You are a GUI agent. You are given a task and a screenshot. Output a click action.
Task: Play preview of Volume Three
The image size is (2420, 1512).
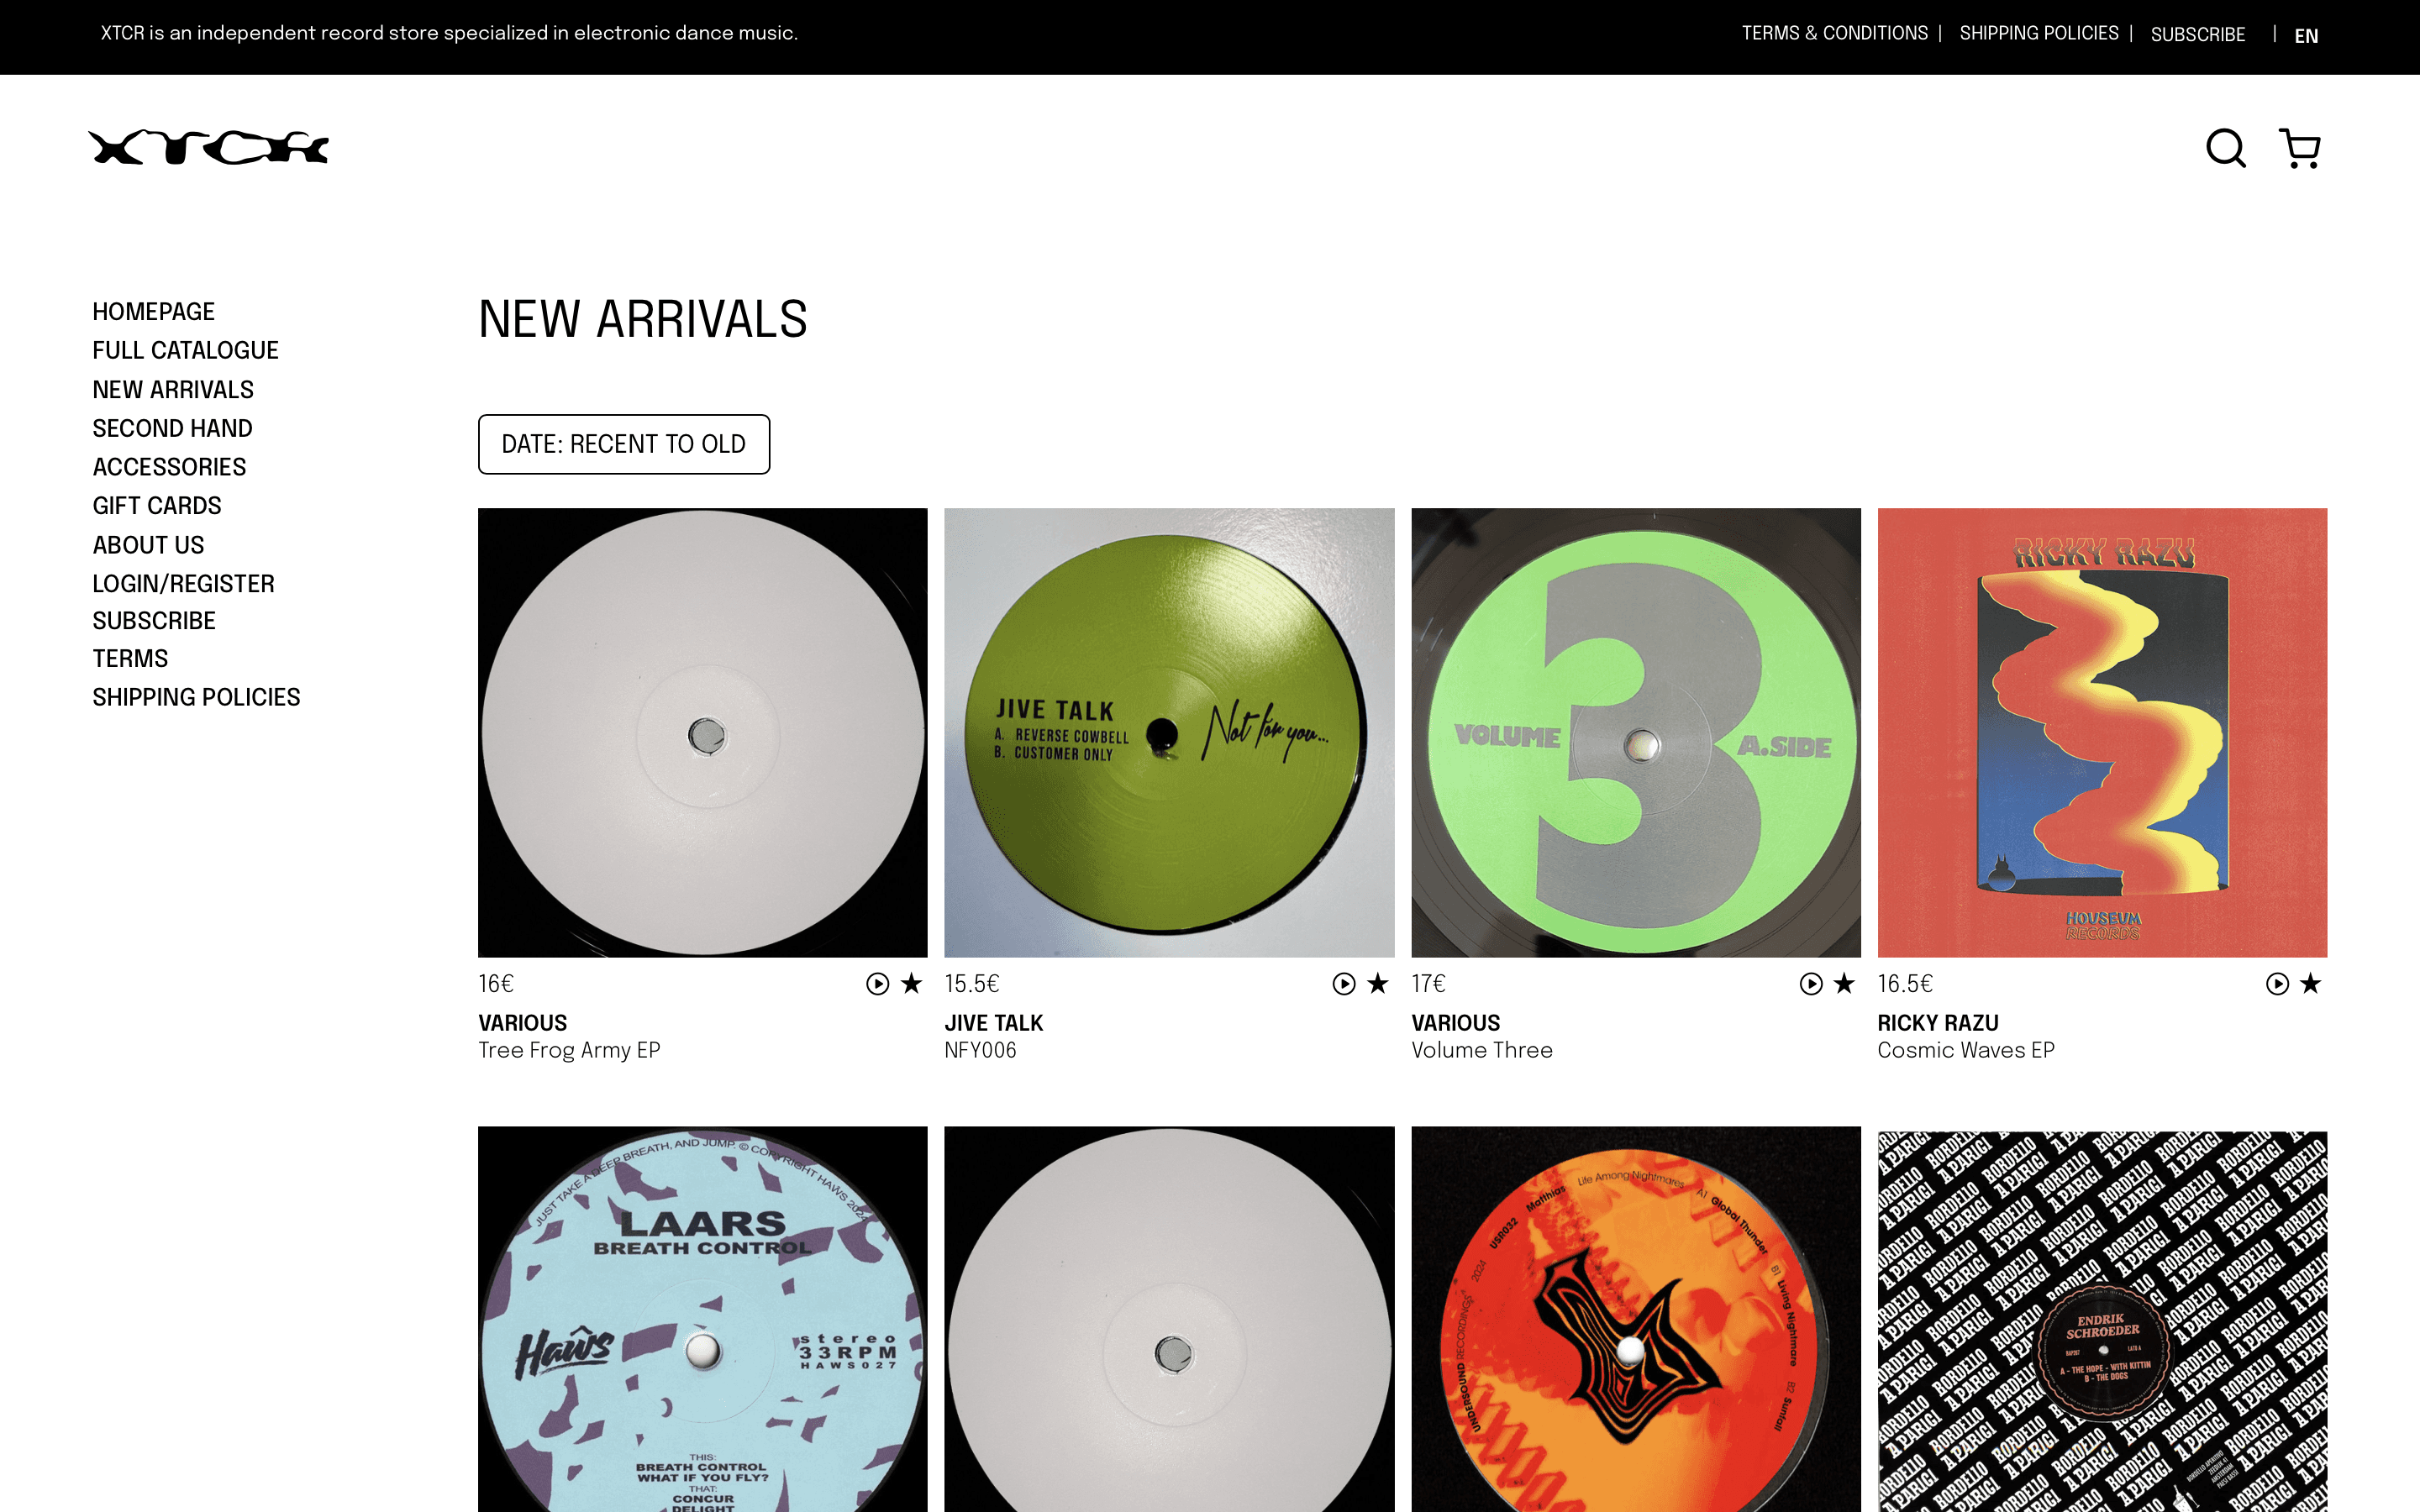1811,984
